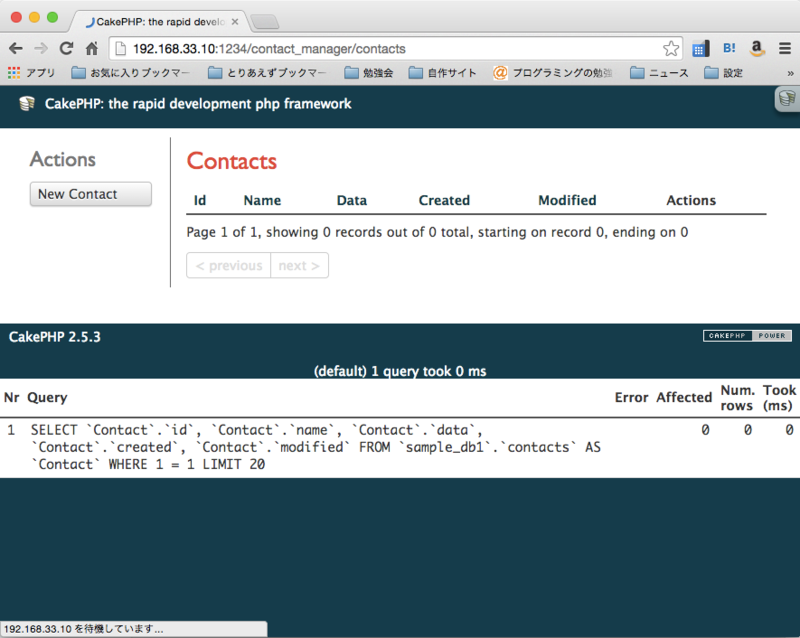The width and height of the screenshot is (800, 638).
Task: Click the 'Error' column header in query log
Action: coord(632,397)
